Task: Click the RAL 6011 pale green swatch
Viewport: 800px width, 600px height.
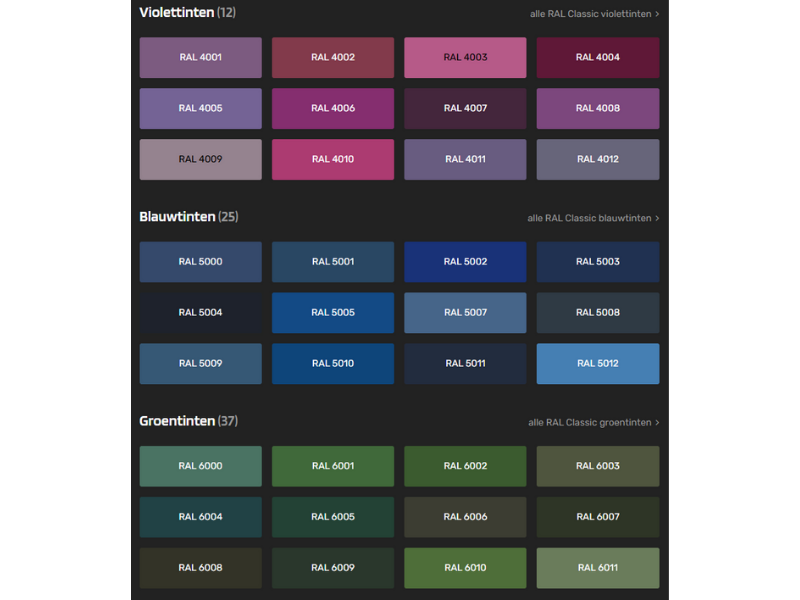Action: click(598, 568)
